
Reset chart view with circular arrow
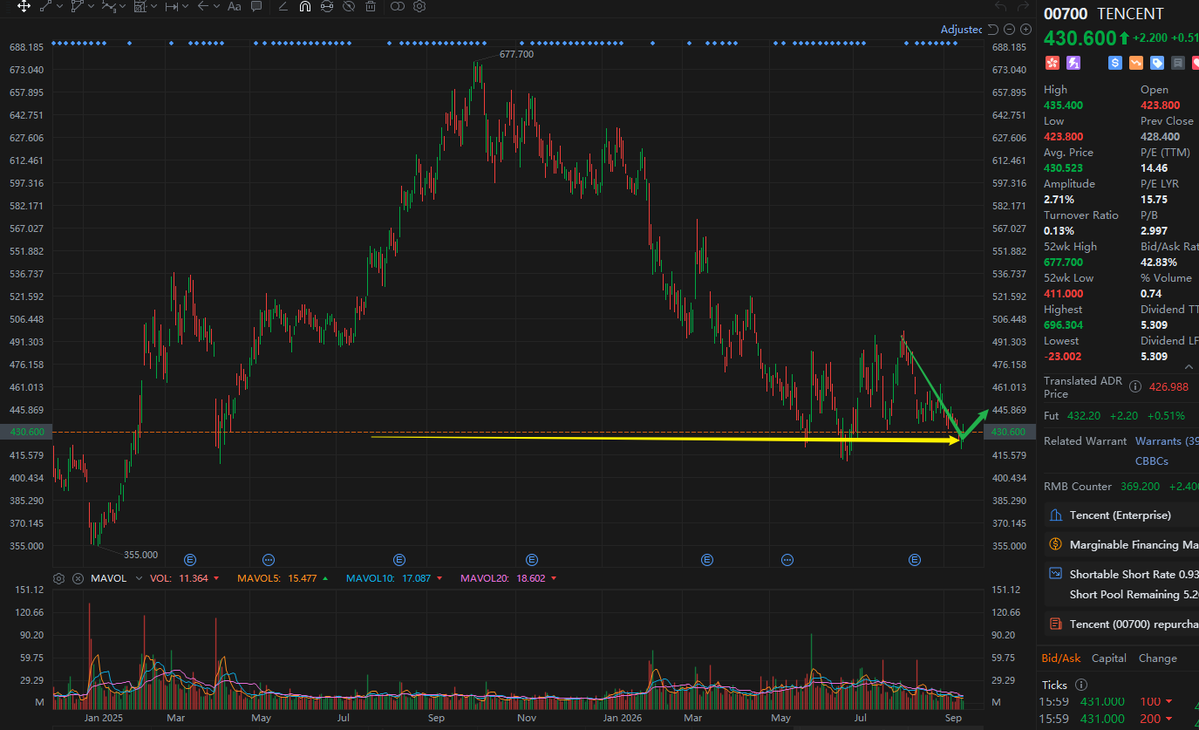click(993, 29)
